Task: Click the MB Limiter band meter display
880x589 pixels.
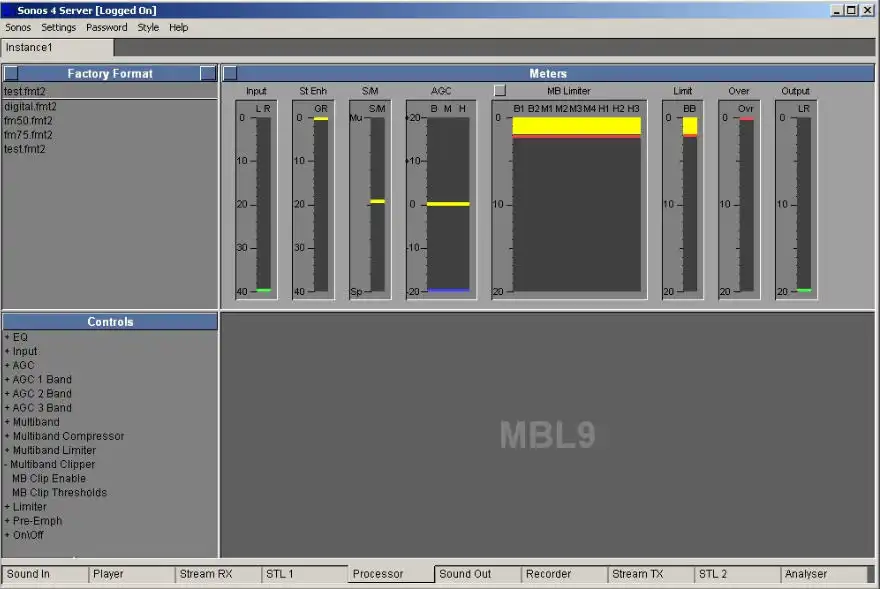Action: pyautogui.click(x=569, y=200)
